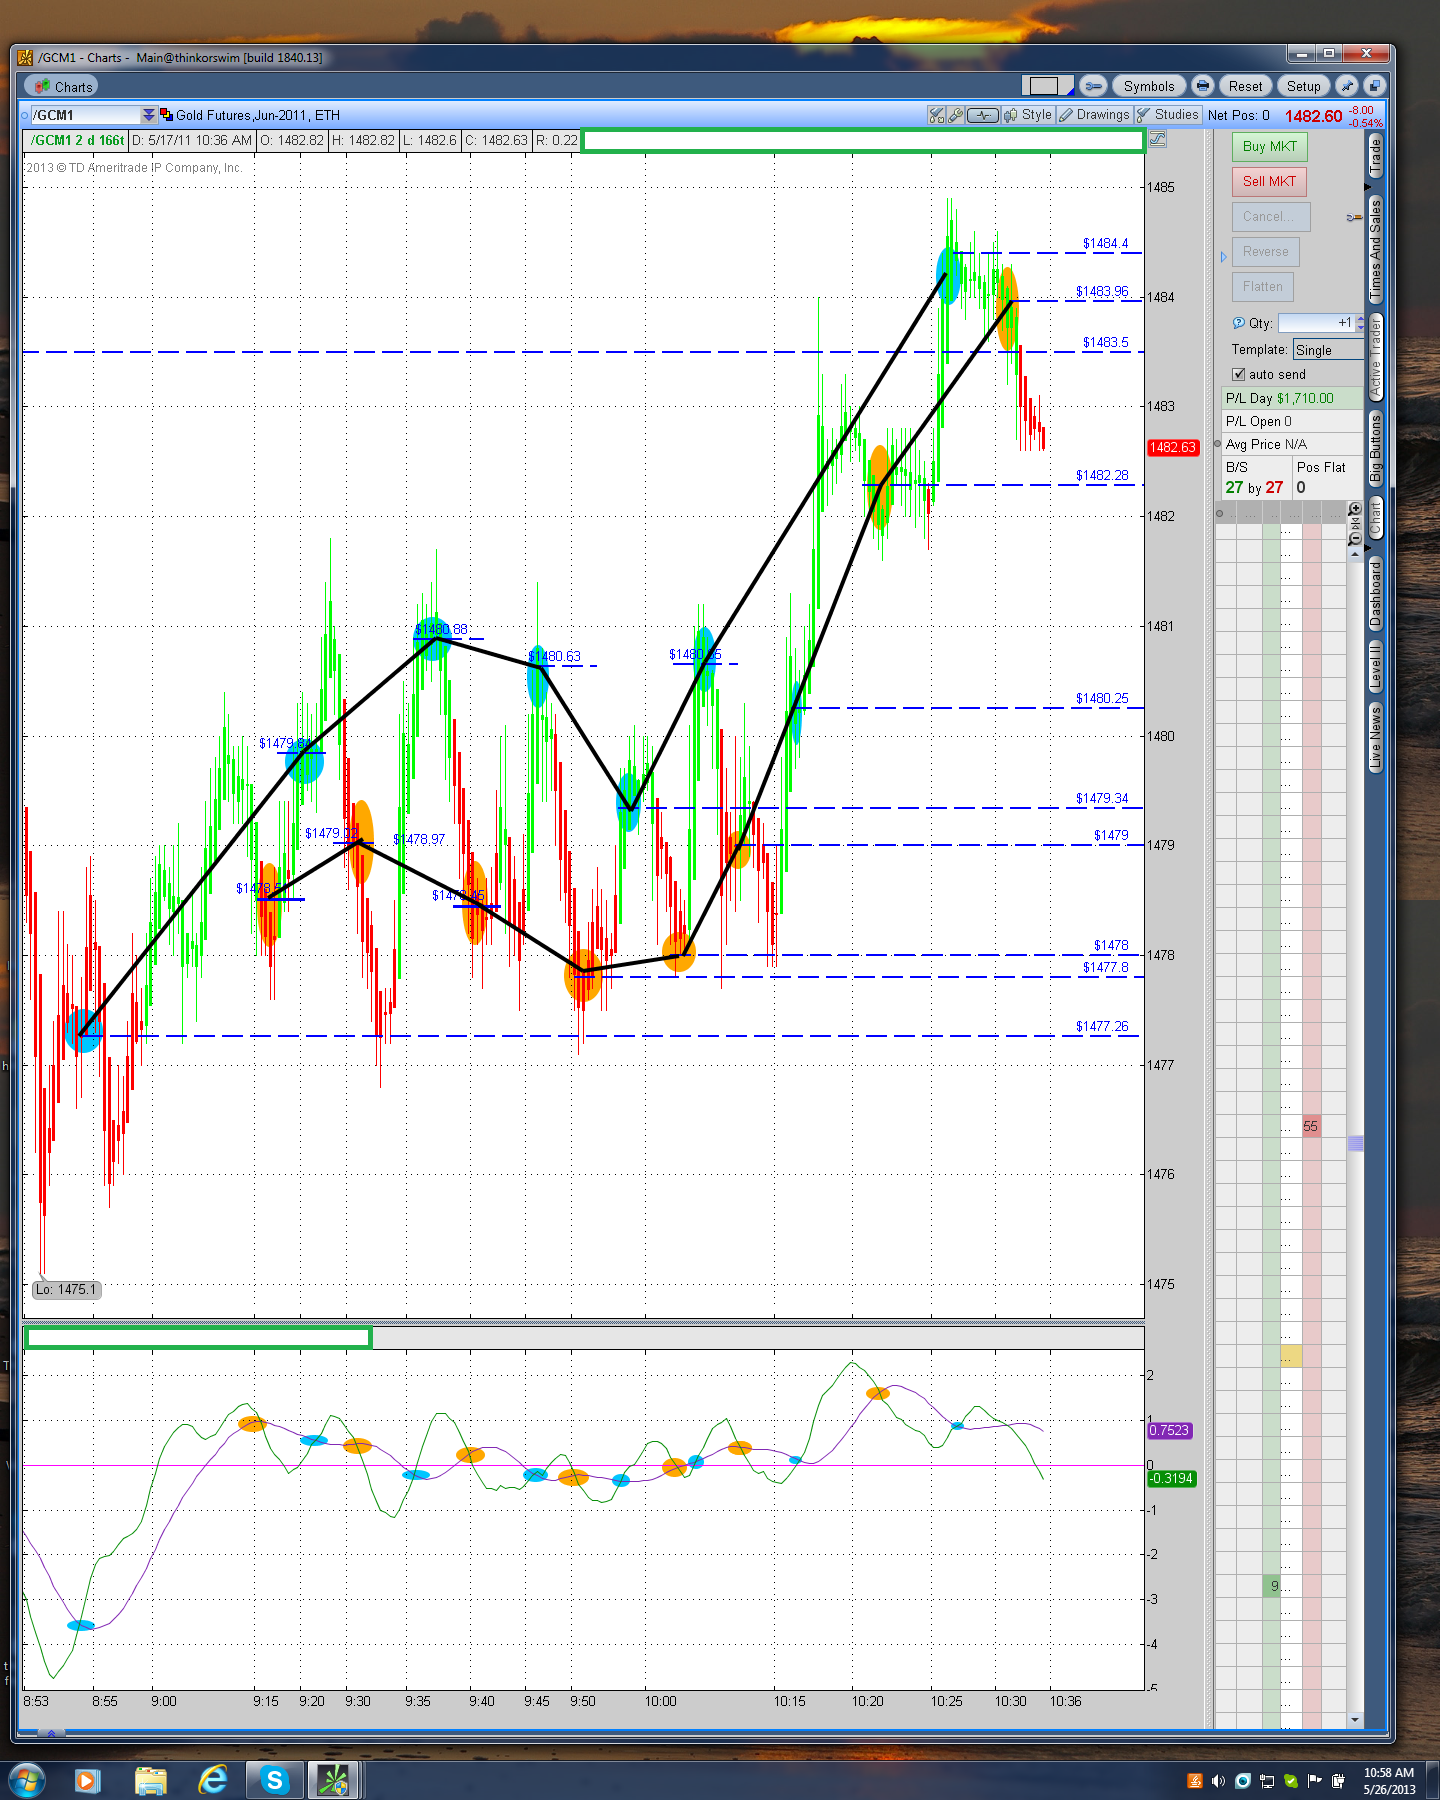Click the Reset button
1440x1800 pixels.
pyautogui.click(x=1245, y=87)
